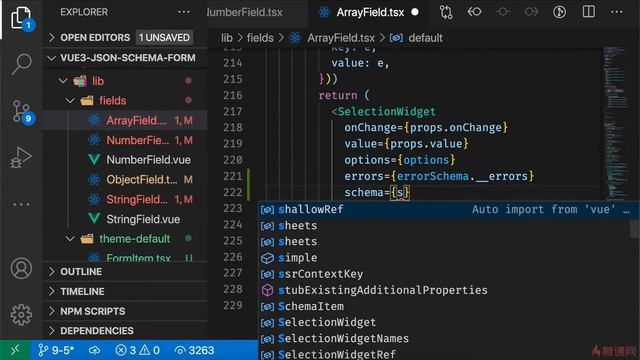
Task: Go to previous change arrow icon
Action: pos(474,12)
